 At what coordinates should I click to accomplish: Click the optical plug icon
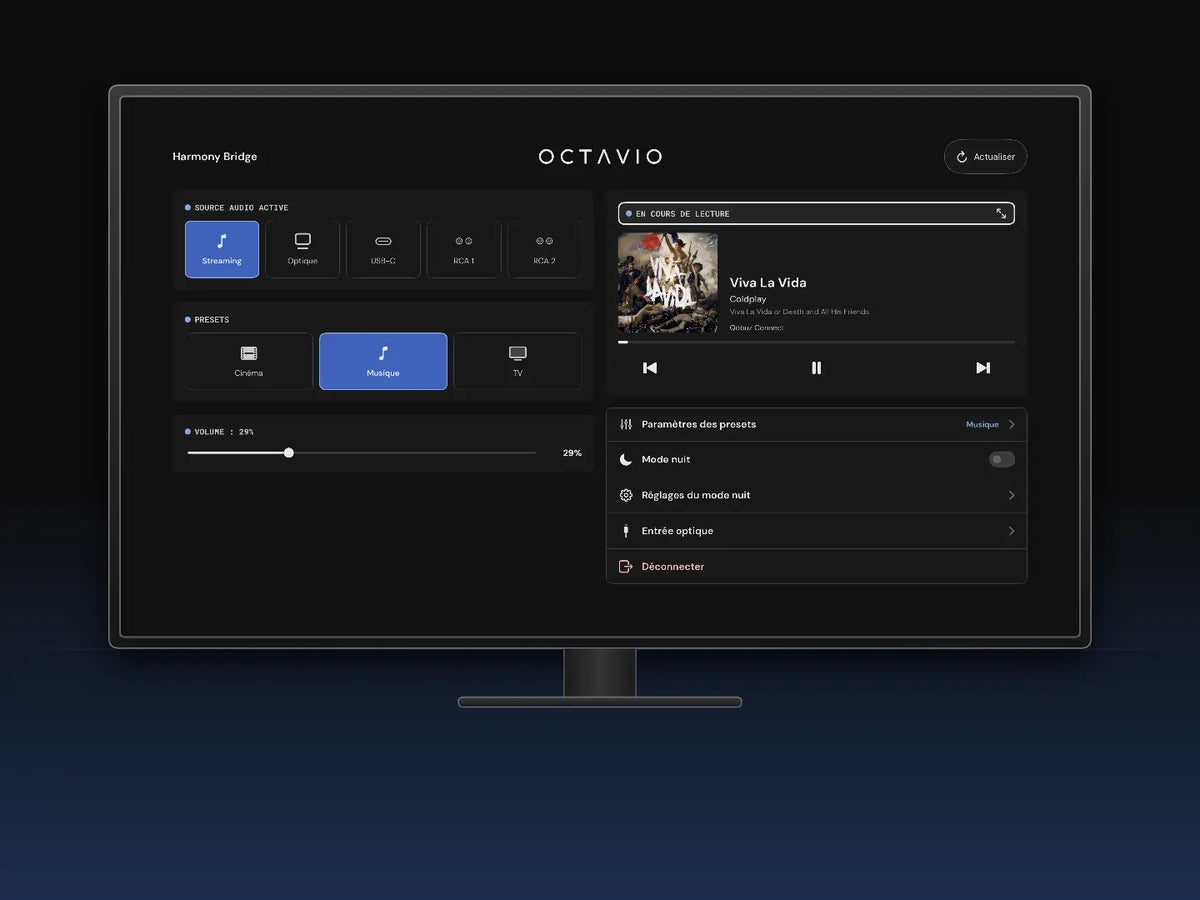point(626,531)
